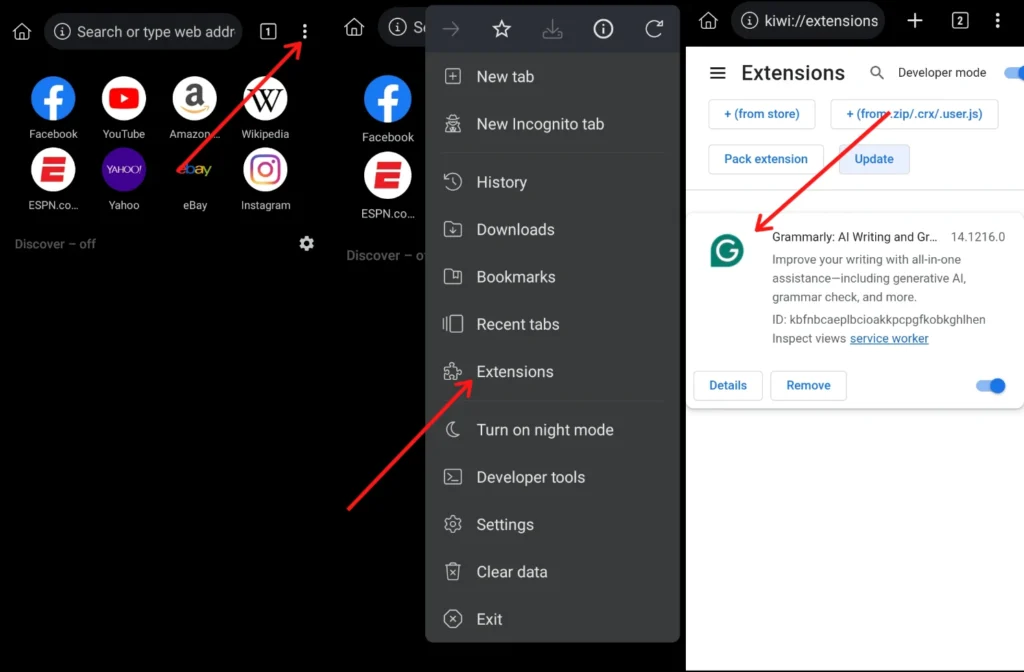This screenshot has width=1024, height=672.
Task: Disable the Grammarly extension toggle
Action: click(x=990, y=386)
